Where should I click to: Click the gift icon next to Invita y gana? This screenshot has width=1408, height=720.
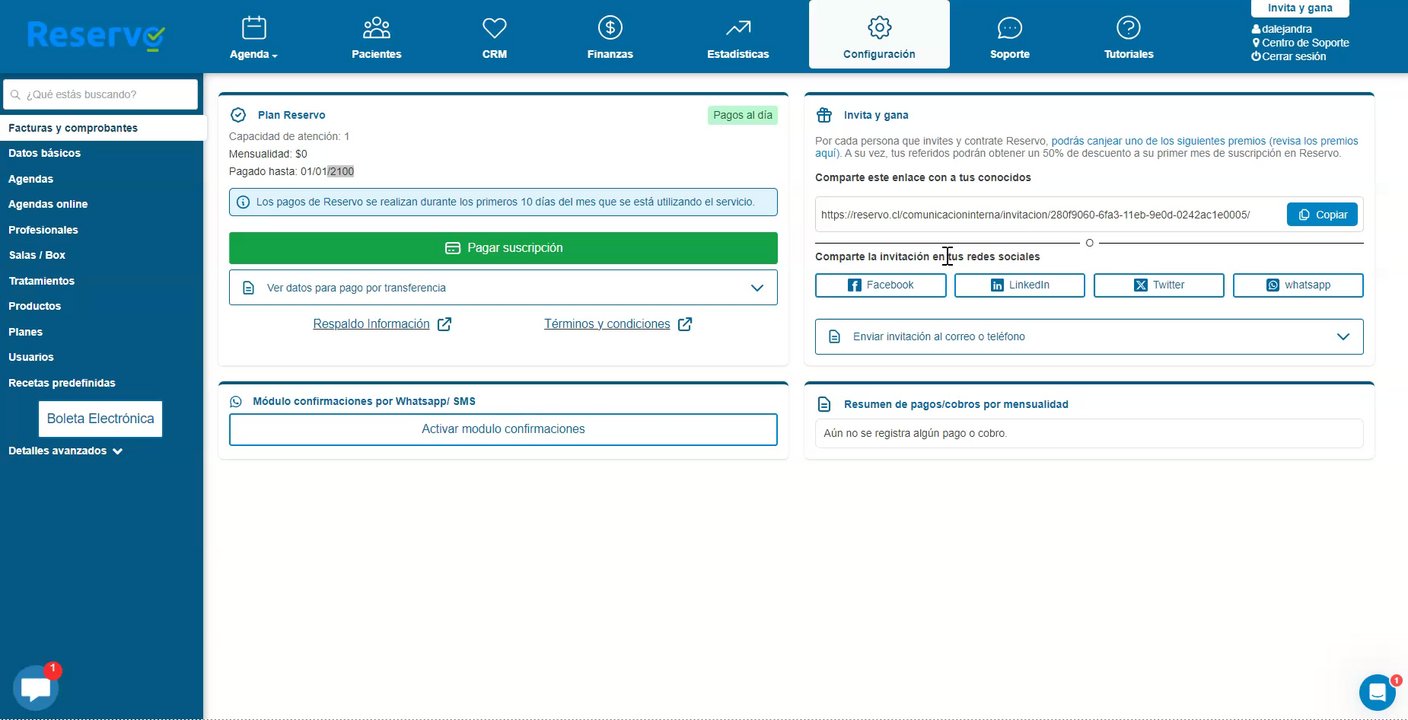pos(824,115)
